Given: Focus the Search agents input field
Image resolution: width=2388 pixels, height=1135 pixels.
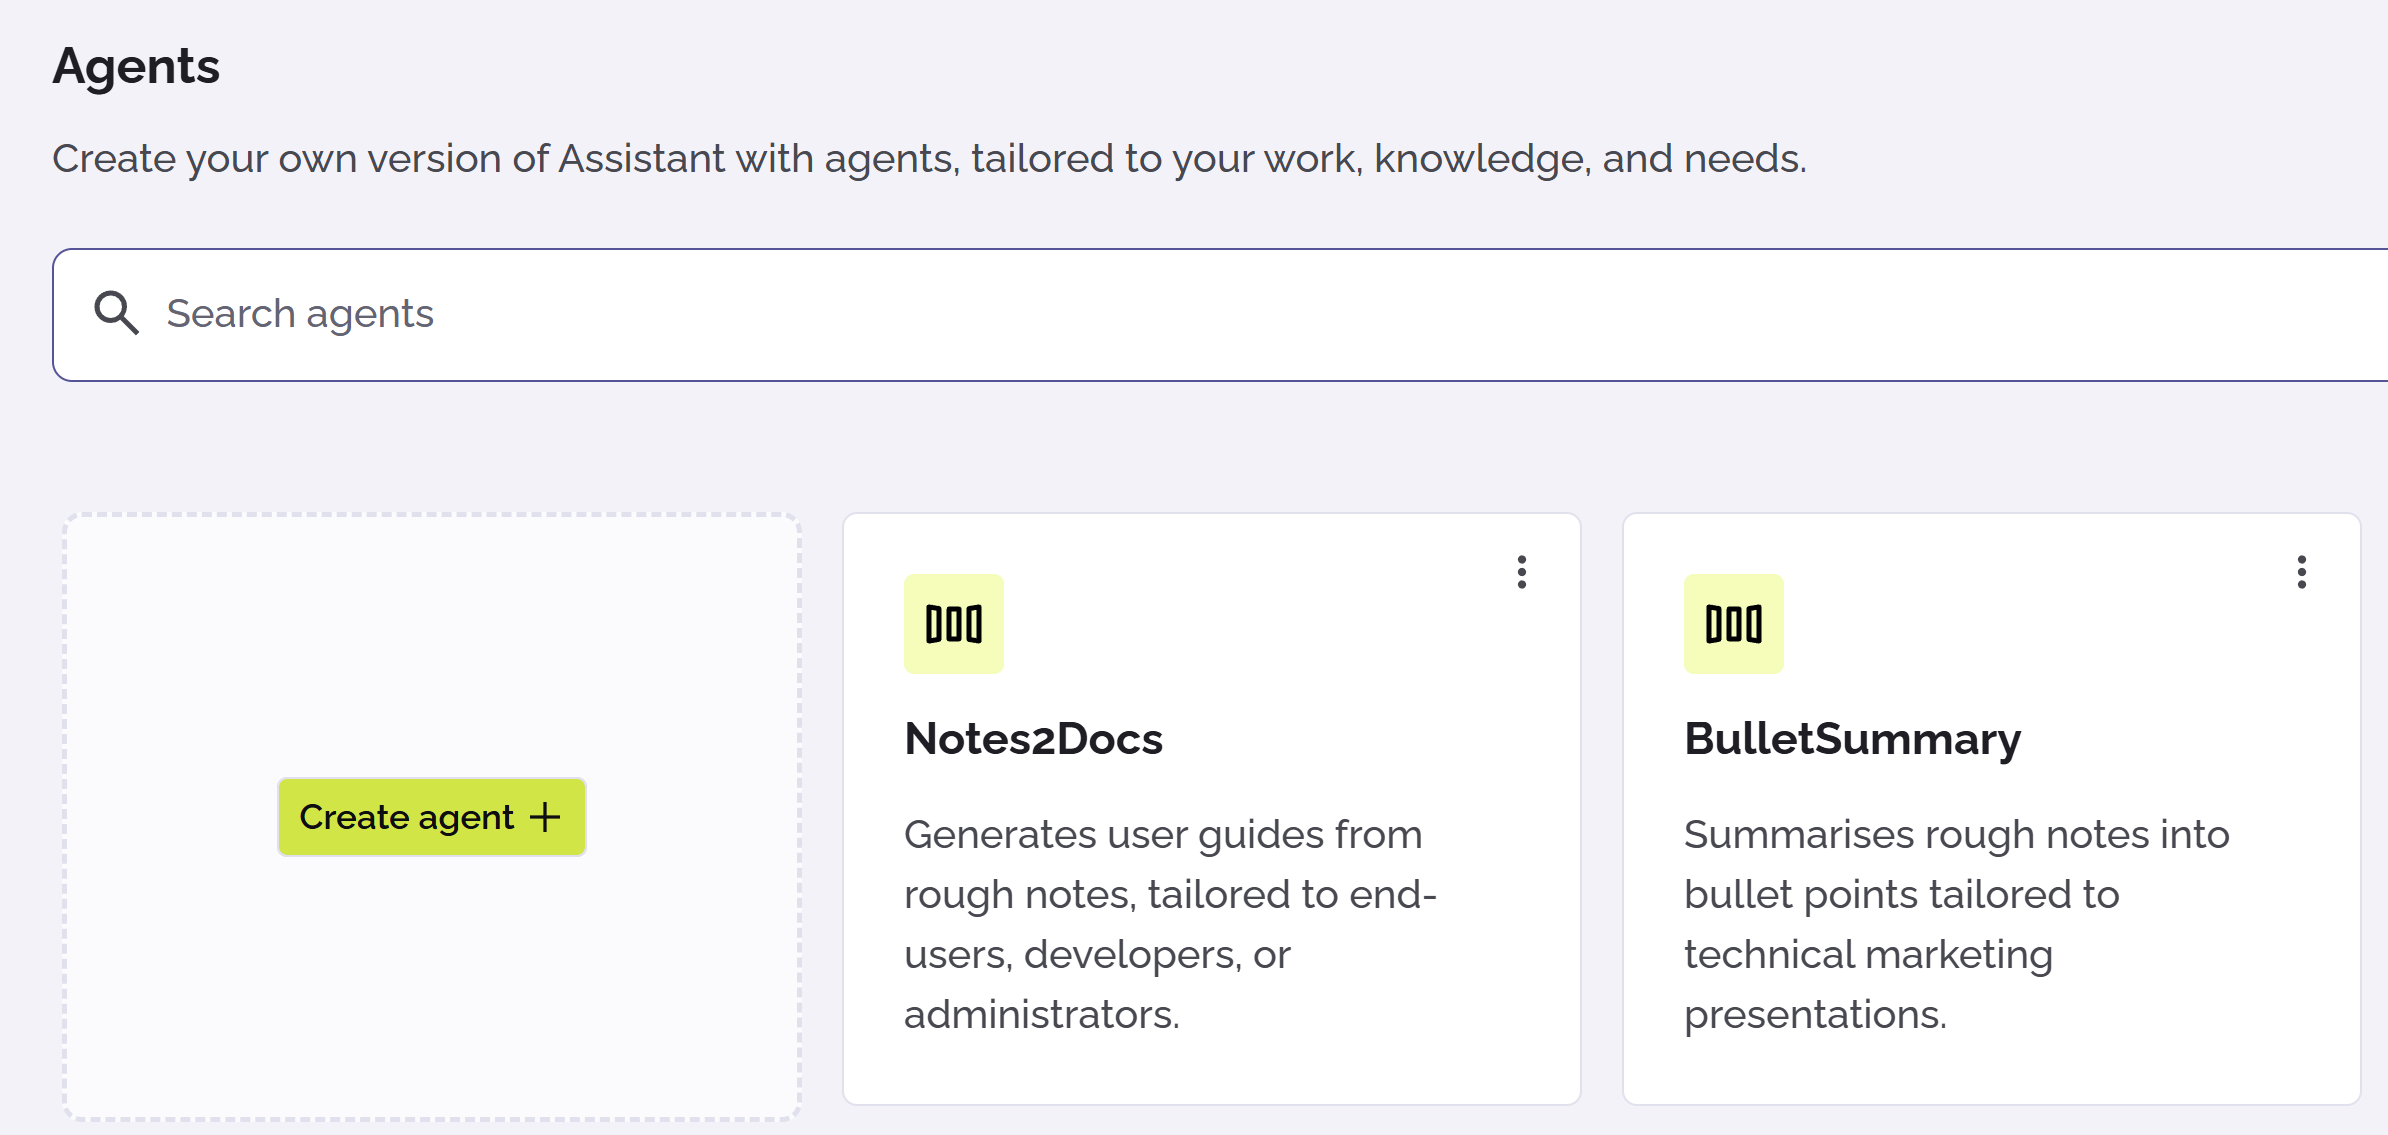Looking at the screenshot, I should pos(1200,314).
